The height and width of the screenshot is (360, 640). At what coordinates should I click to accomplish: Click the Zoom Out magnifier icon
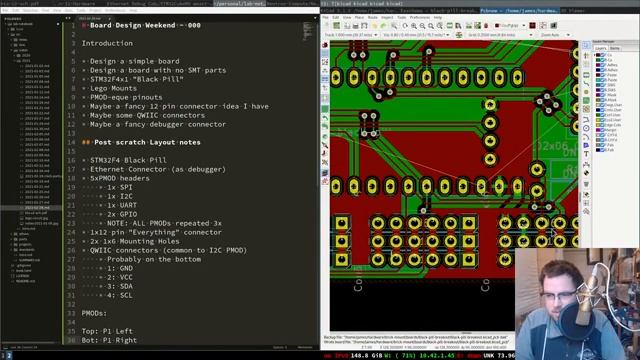click(422, 26)
